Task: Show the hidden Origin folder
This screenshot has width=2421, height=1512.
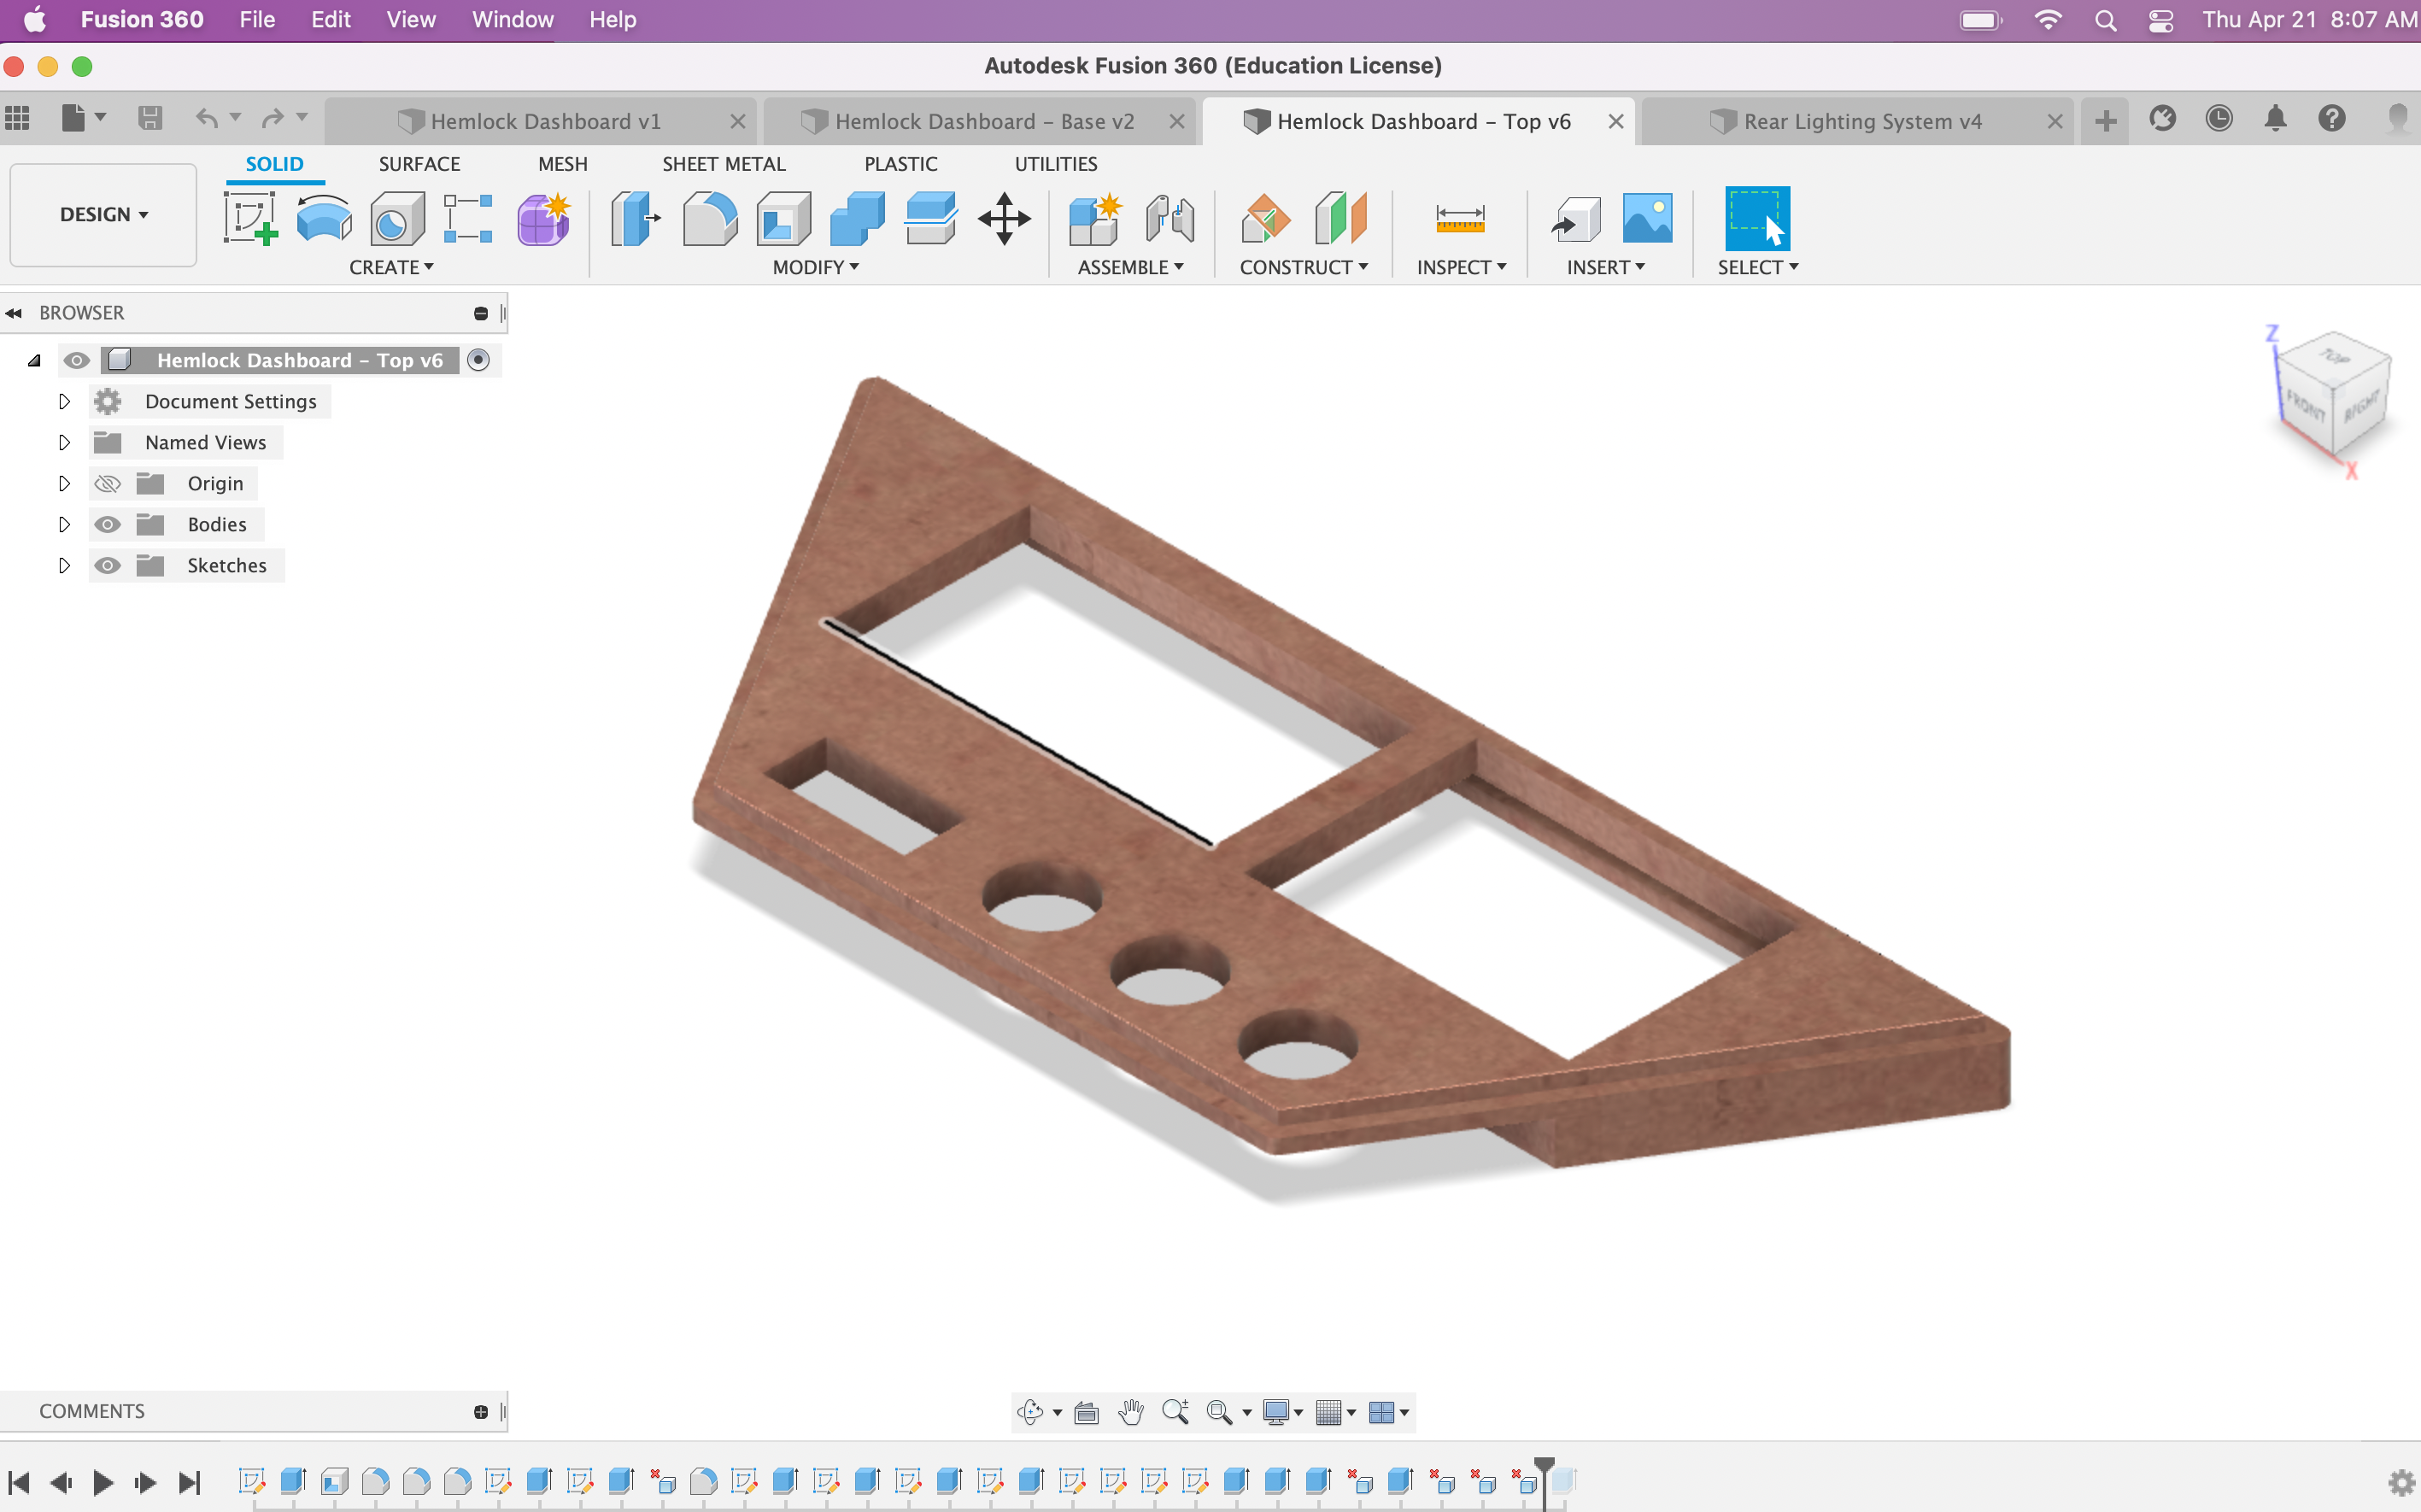Action: [108, 484]
